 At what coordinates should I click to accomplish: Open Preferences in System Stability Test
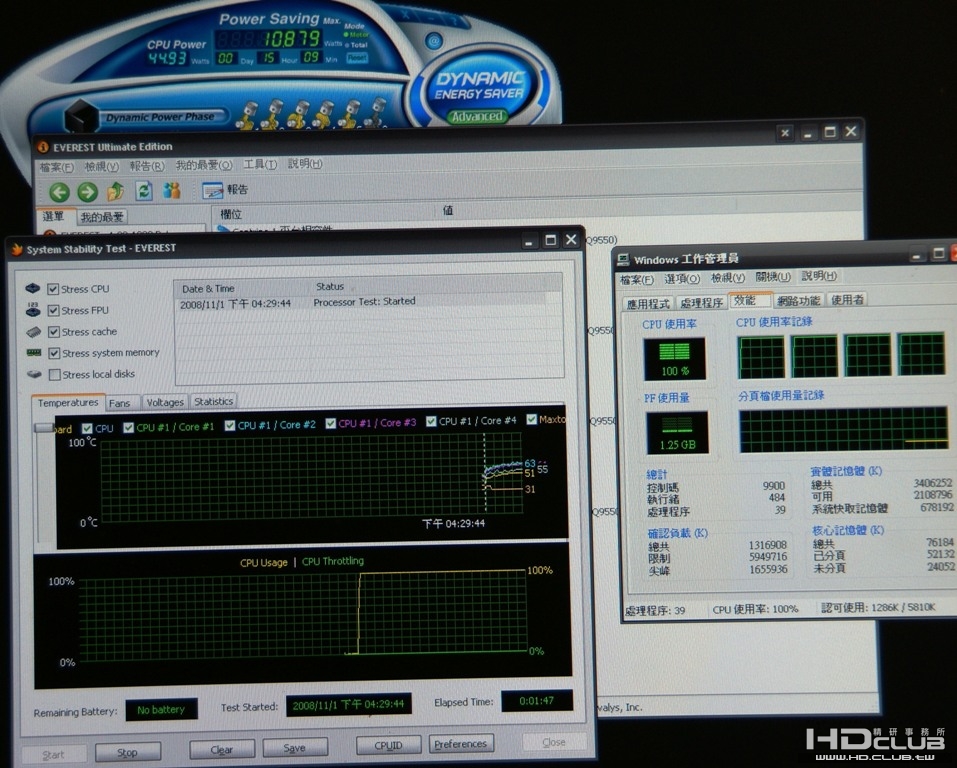click(x=461, y=744)
